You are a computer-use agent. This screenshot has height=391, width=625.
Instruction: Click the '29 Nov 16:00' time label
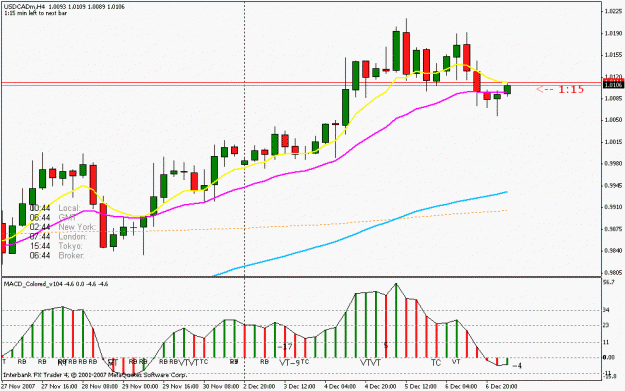click(181, 387)
